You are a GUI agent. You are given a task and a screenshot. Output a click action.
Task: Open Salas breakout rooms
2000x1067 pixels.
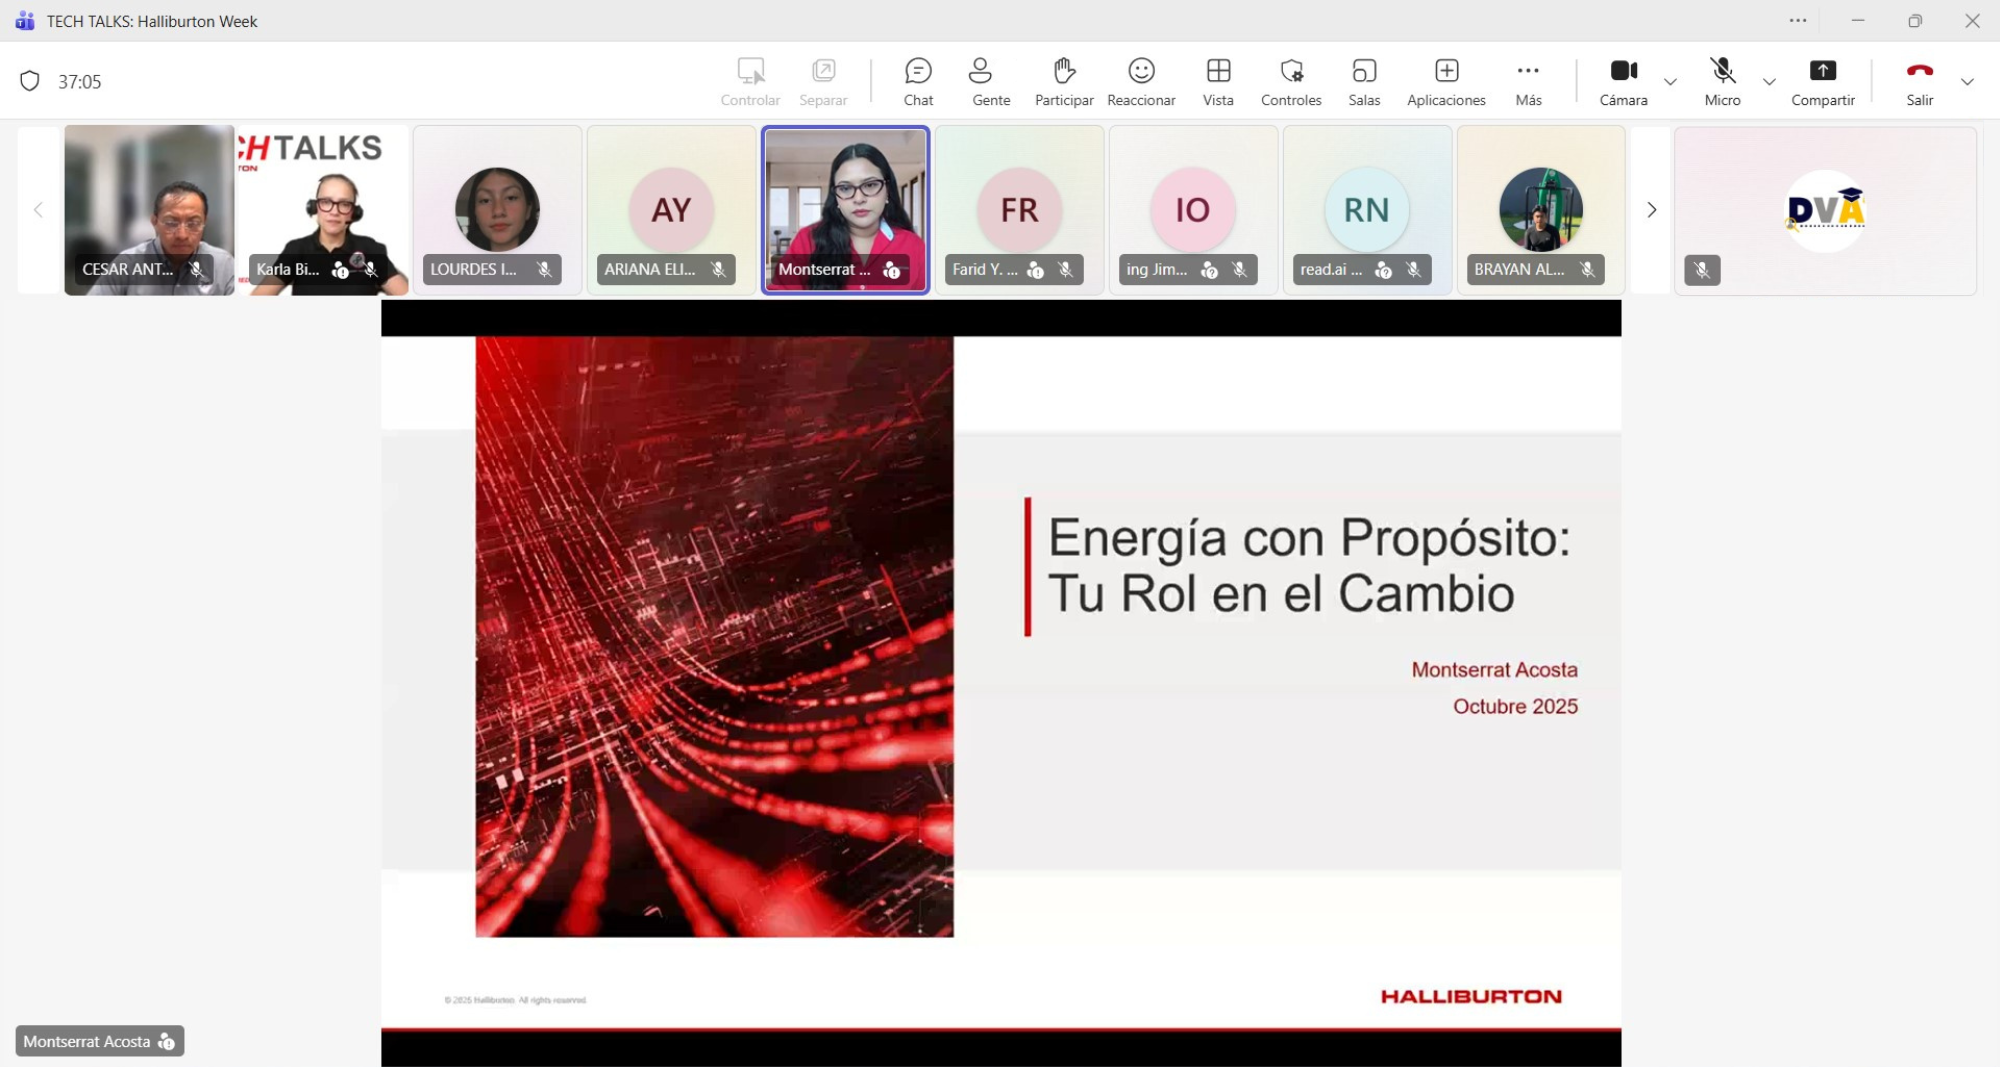click(x=1363, y=81)
